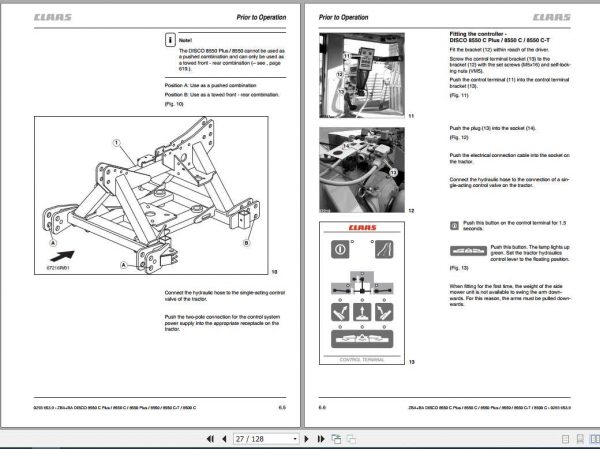The width and height of the screenshot is (600, 449).
Task: Click the CLAAS logo on left page
Action: 52,17
